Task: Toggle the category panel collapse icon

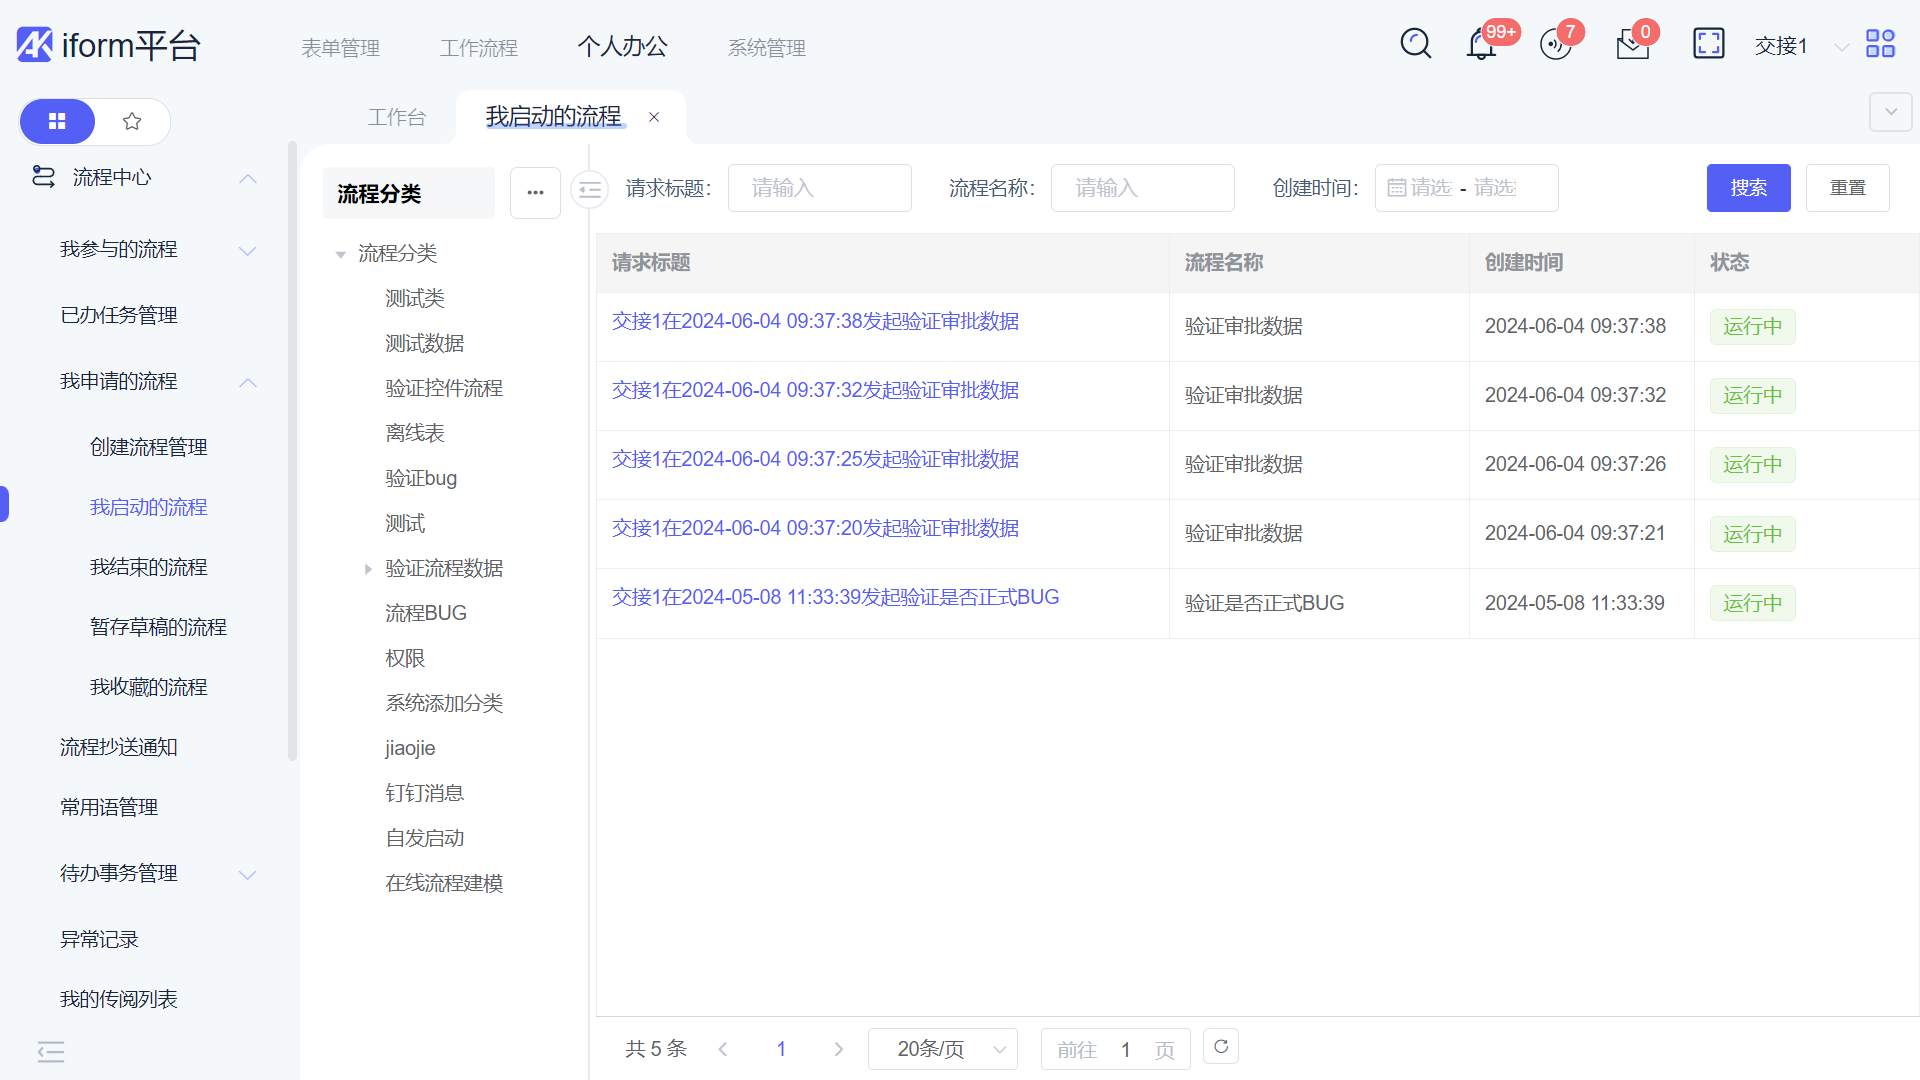Action: click(589, 189)
